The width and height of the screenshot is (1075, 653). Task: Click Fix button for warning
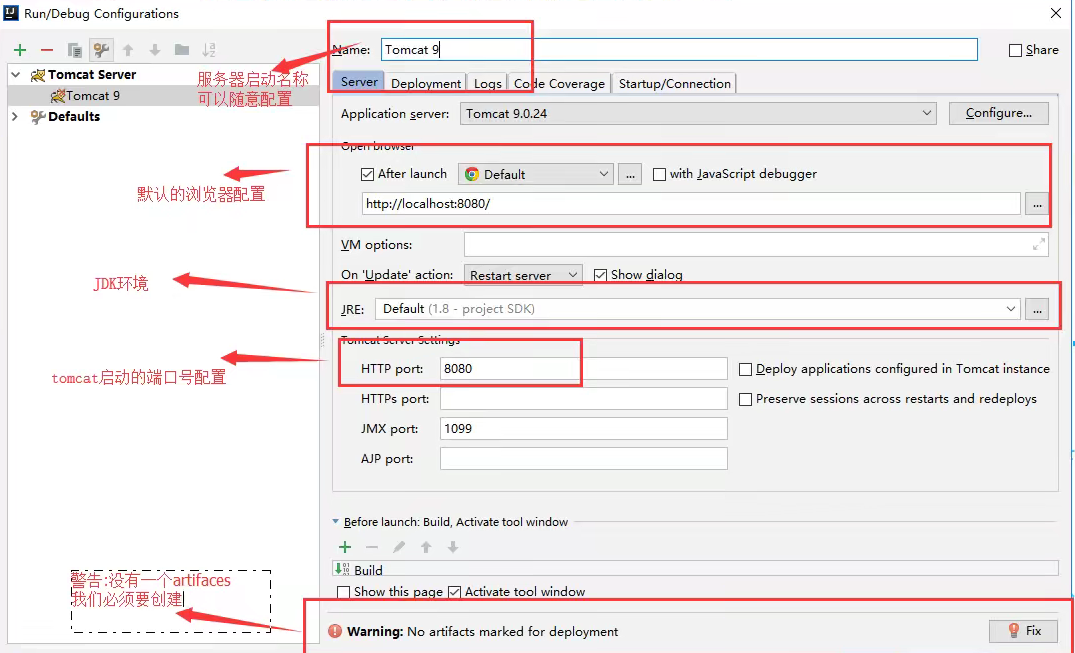1025,631
